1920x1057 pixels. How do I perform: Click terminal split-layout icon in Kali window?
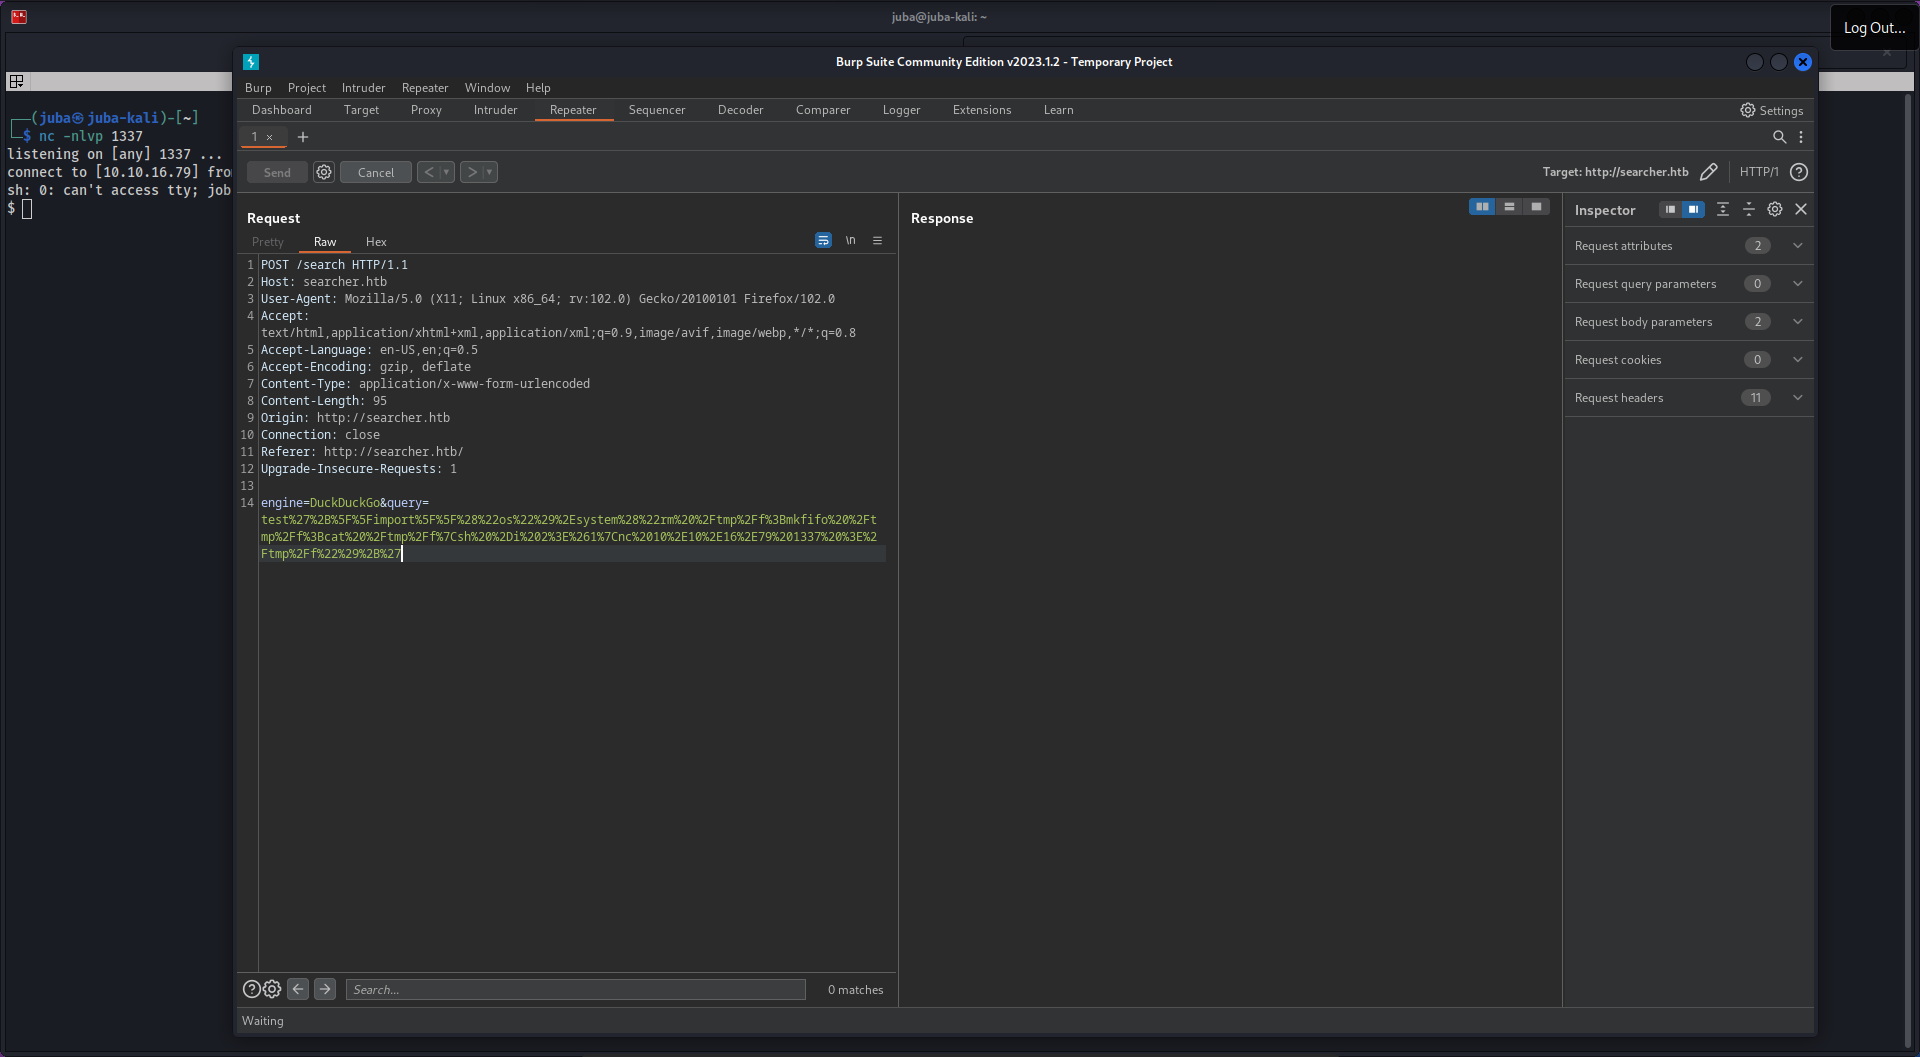[x=16, y=81]
